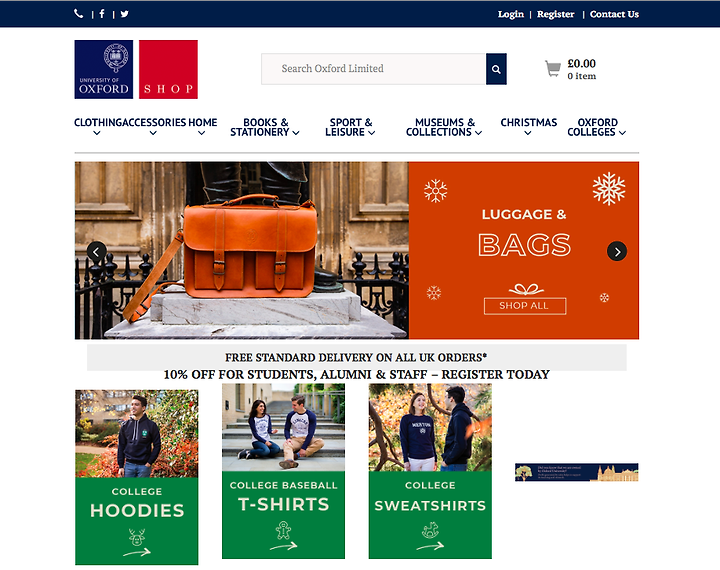The height and width of the screenshot is (570, 720).
Task: Open the shopping cart icon
Action: [553, 69]
